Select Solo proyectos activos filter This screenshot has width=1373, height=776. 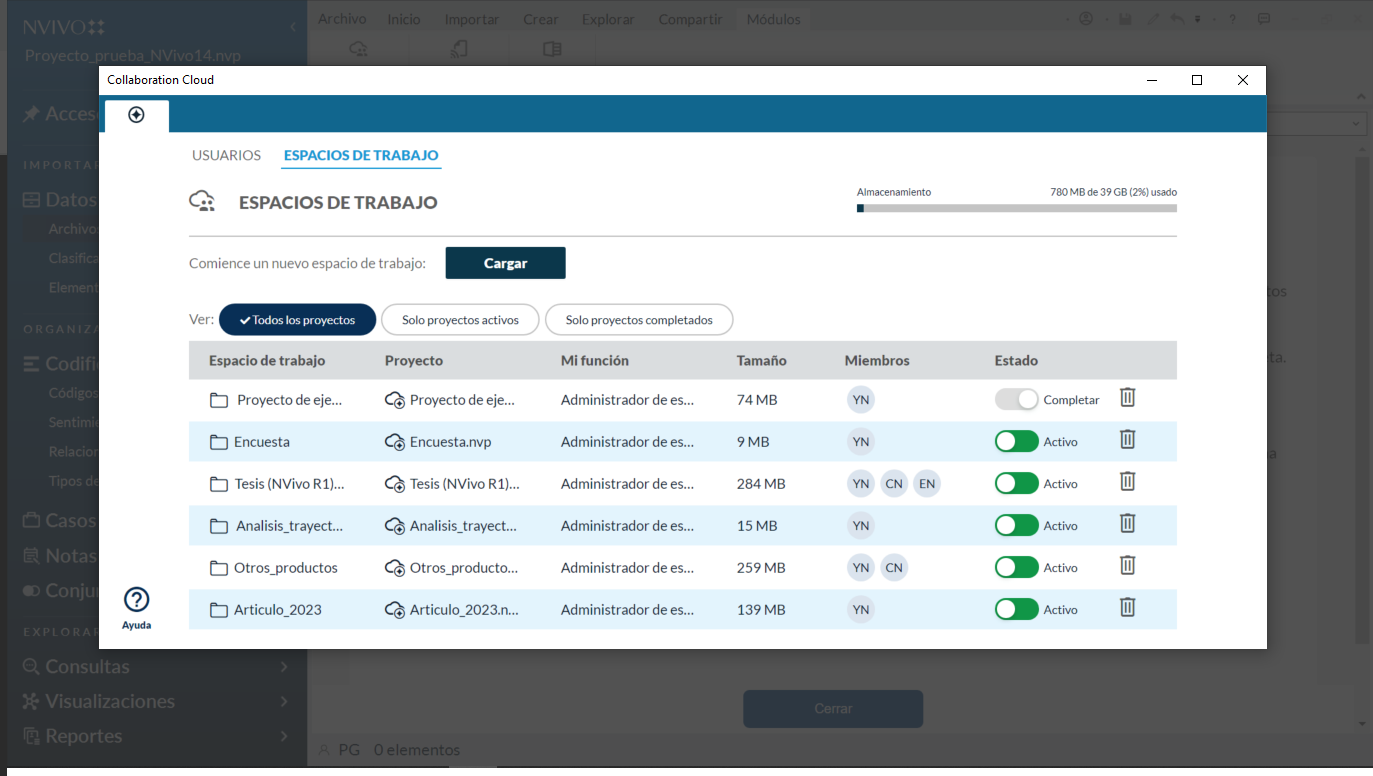coord(460,320)
